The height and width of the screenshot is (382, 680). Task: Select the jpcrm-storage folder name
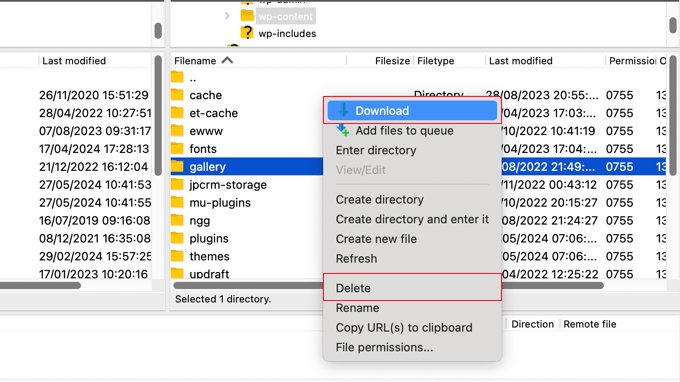tap(228, 185)
